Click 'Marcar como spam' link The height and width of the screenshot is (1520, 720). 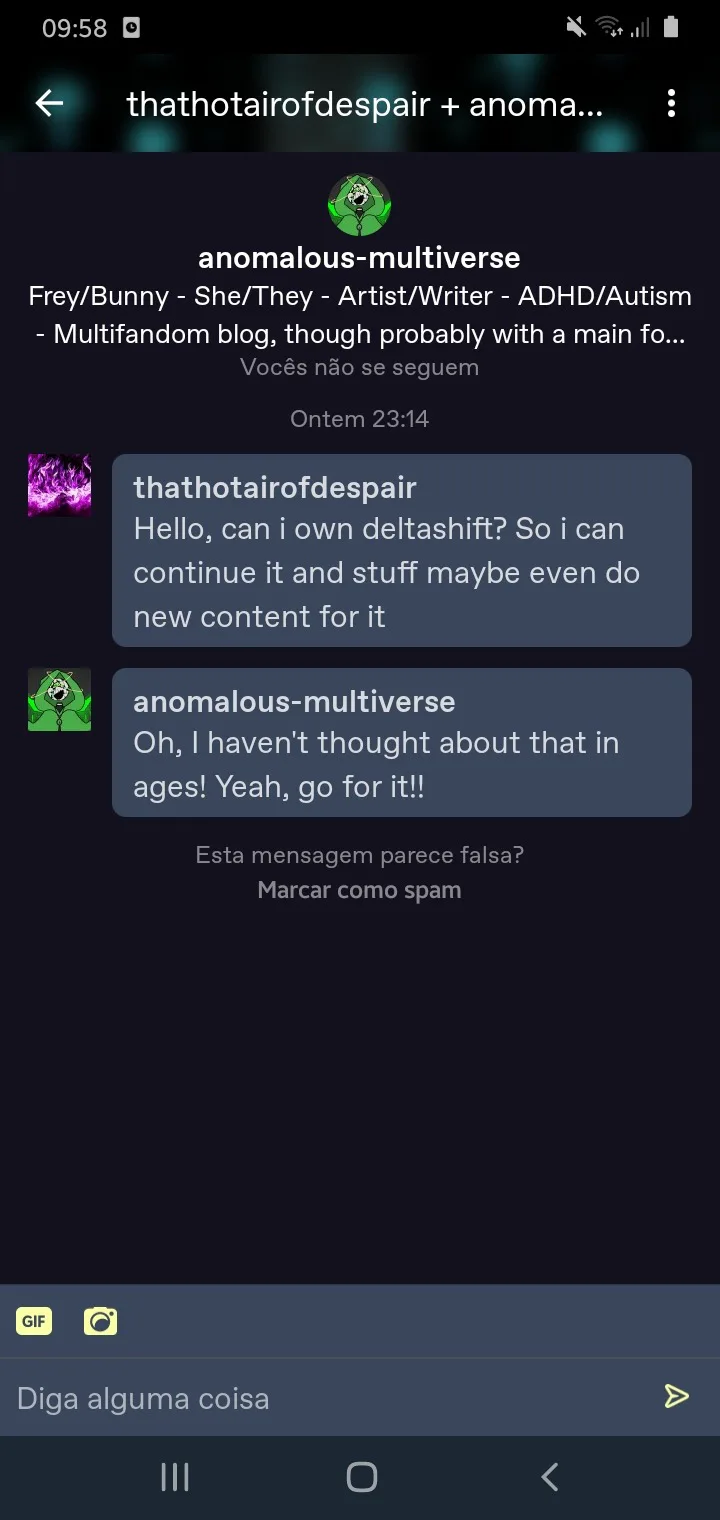pos(359,890)
